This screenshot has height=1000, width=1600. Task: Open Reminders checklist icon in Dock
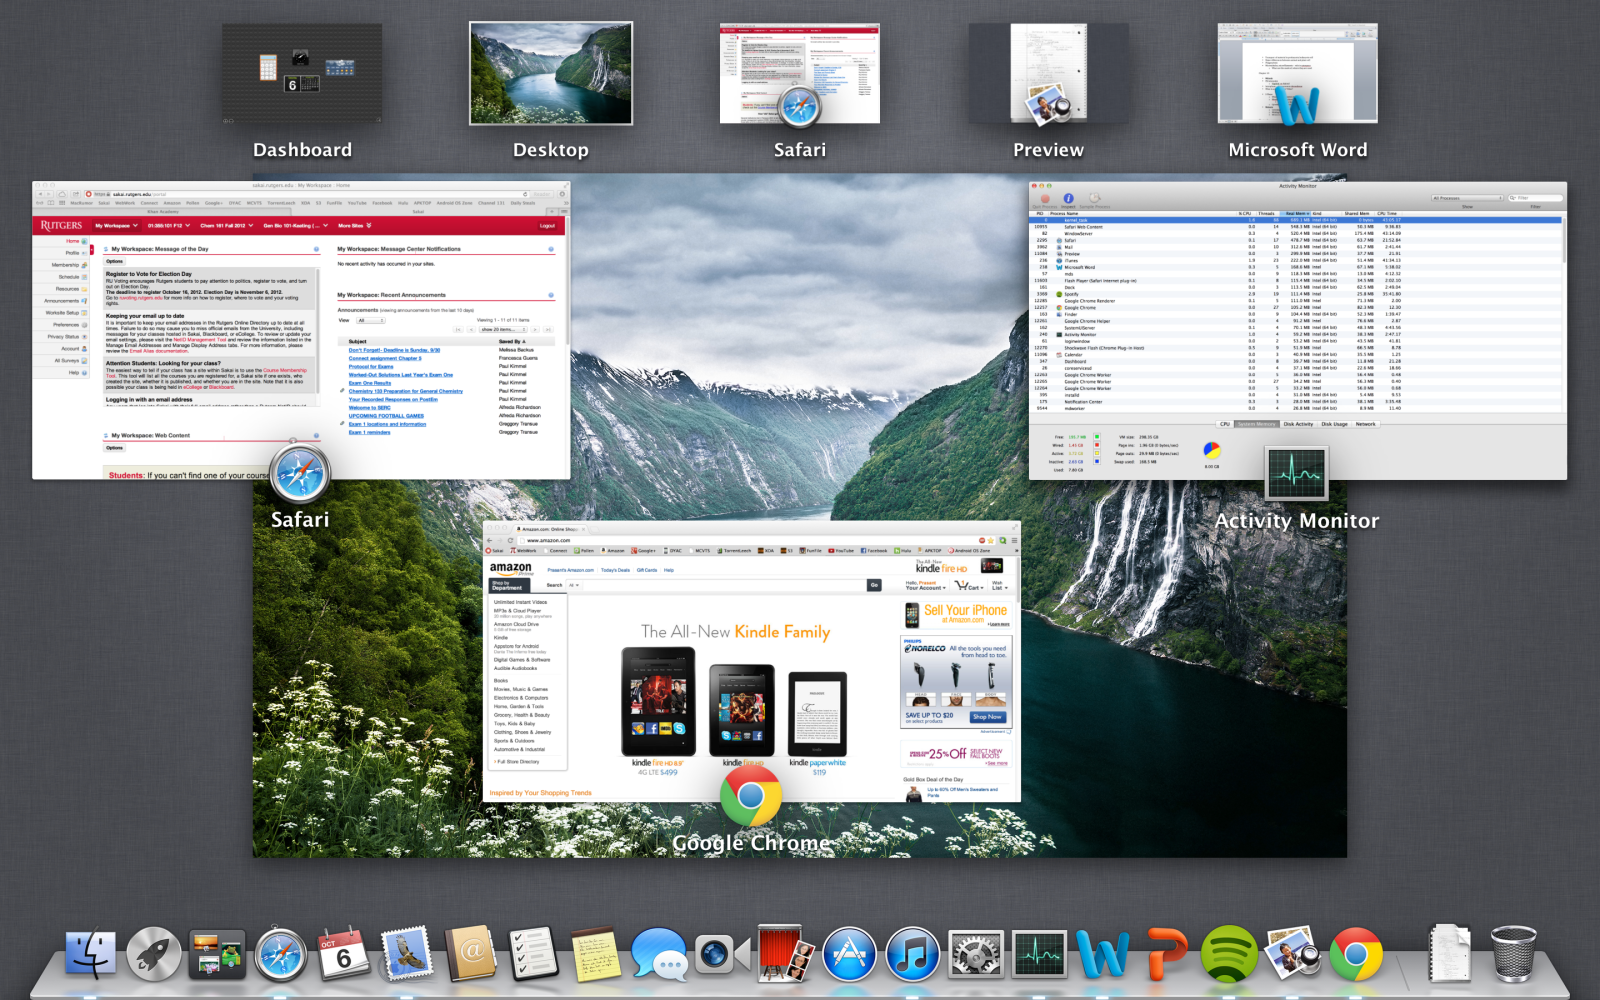(x=533, y=954)
